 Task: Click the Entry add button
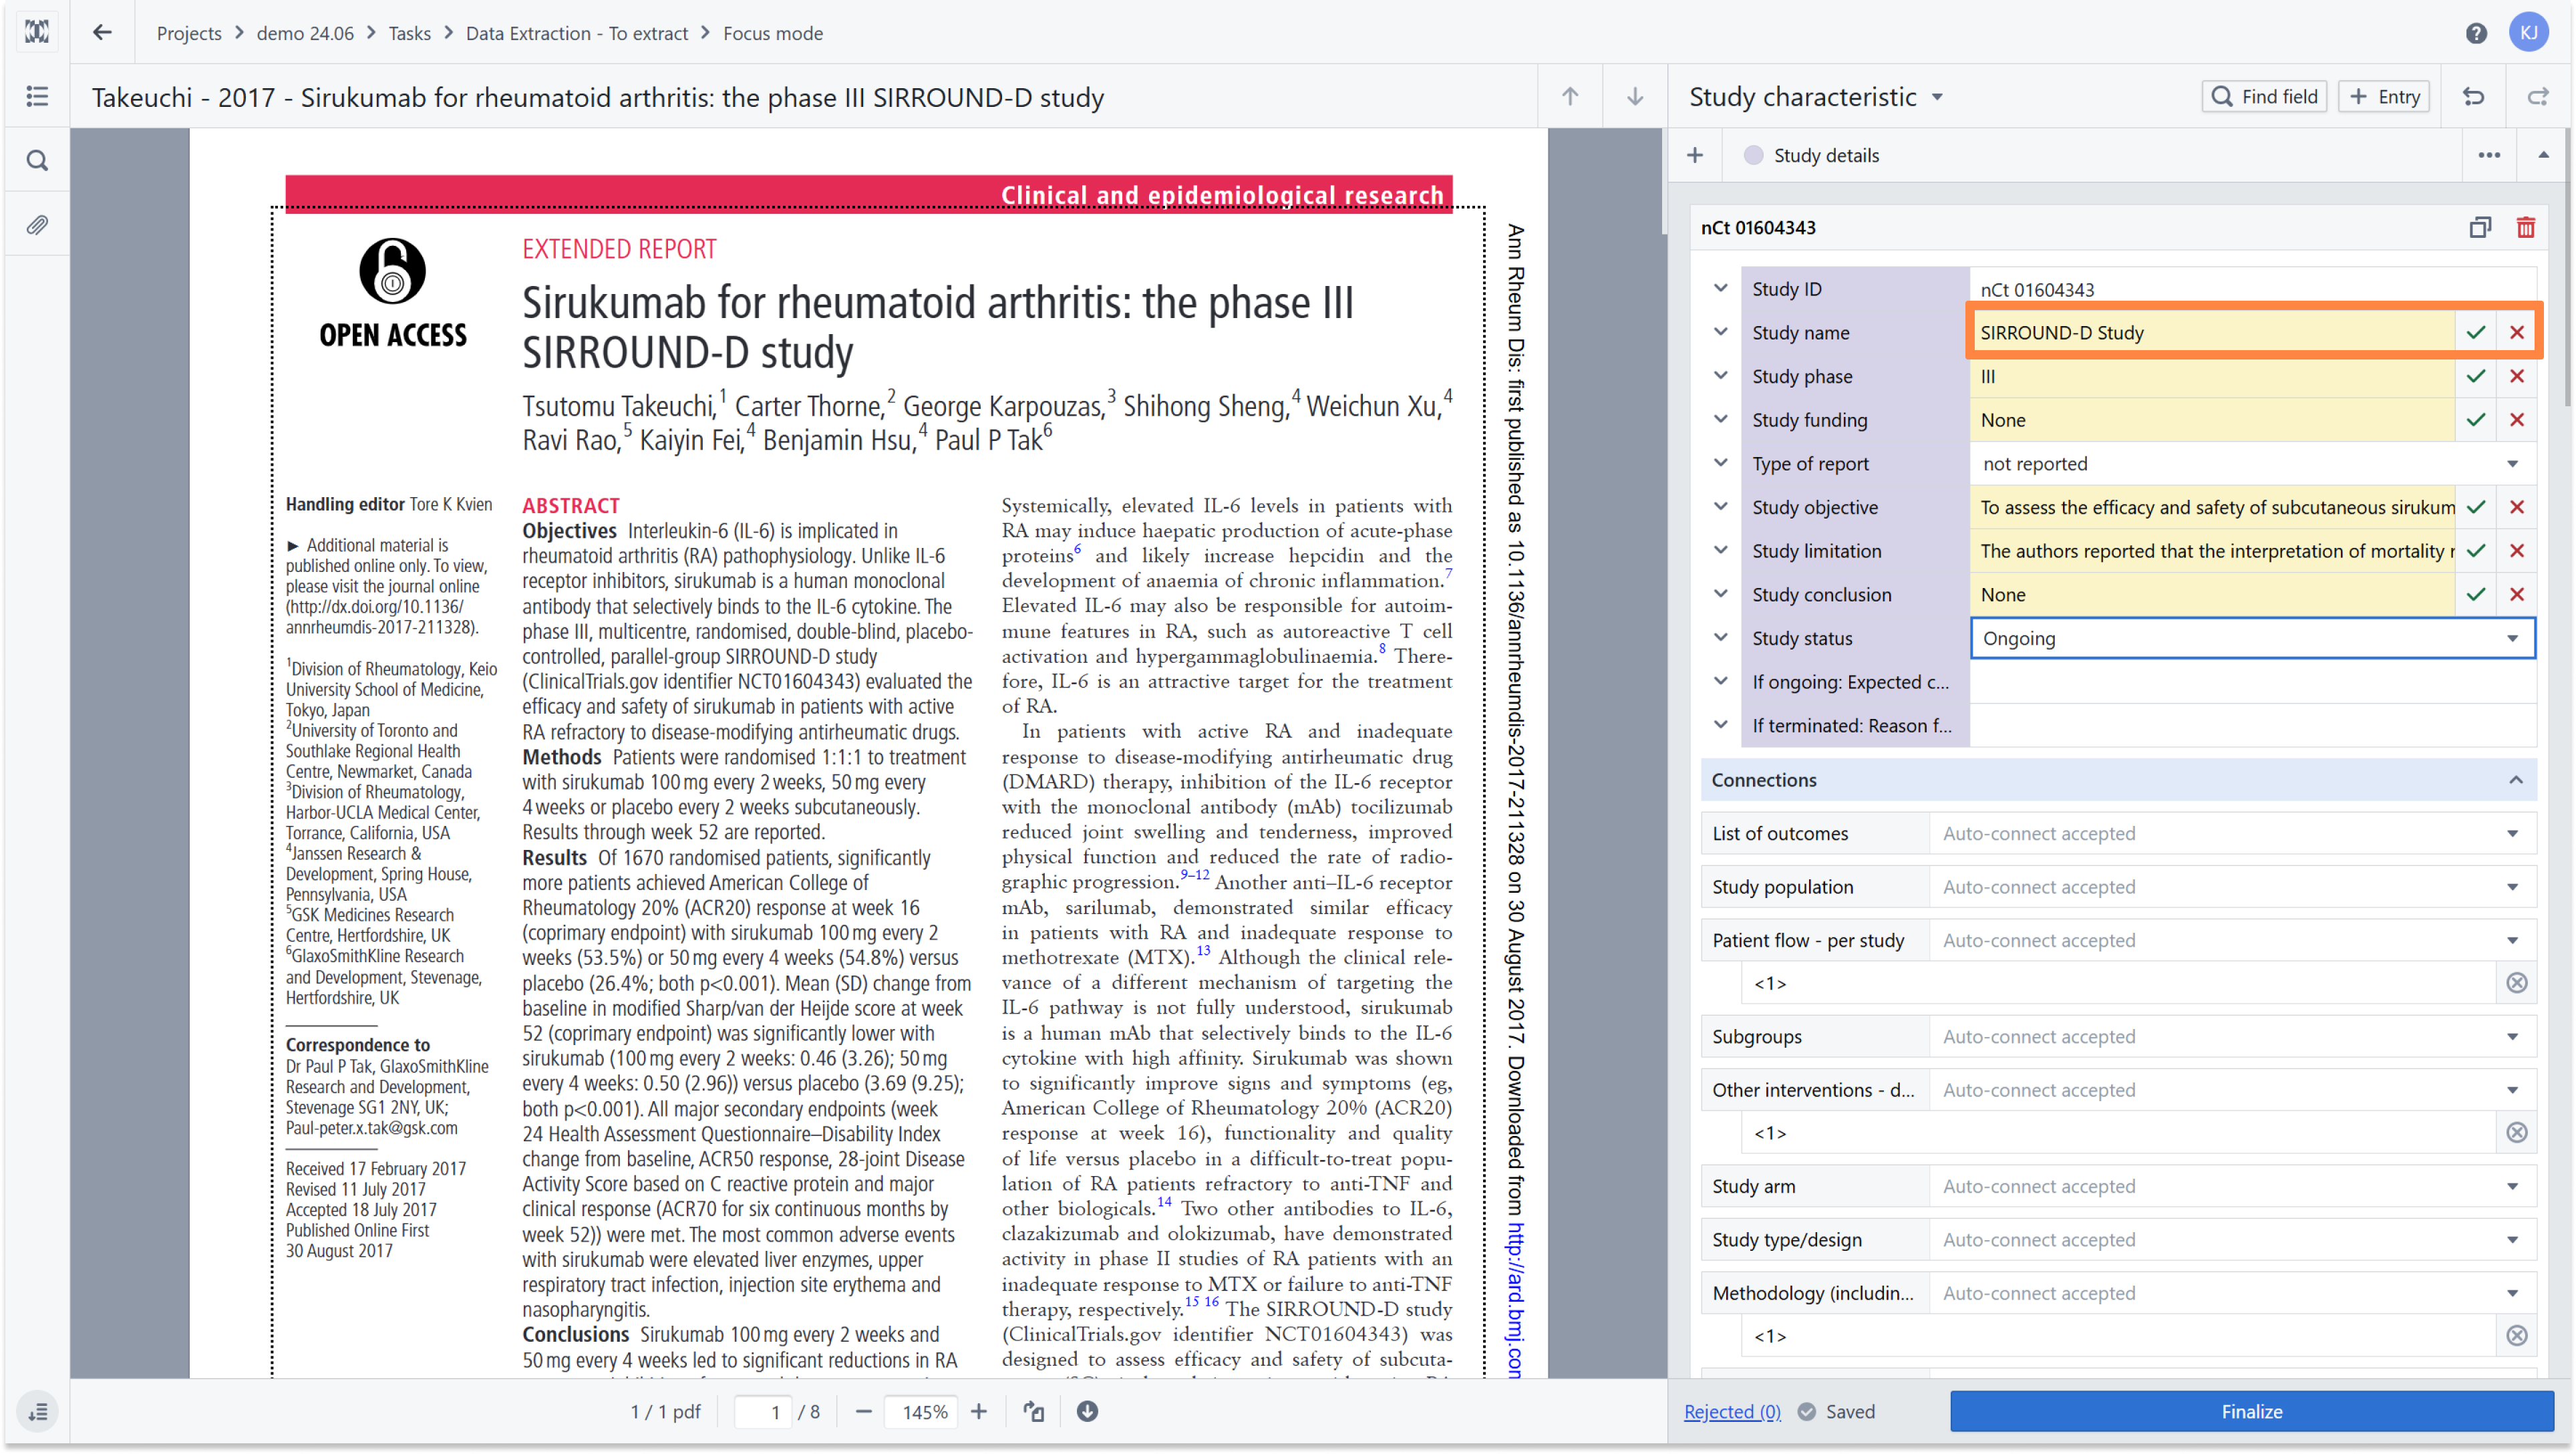(x=2383, y=97)
